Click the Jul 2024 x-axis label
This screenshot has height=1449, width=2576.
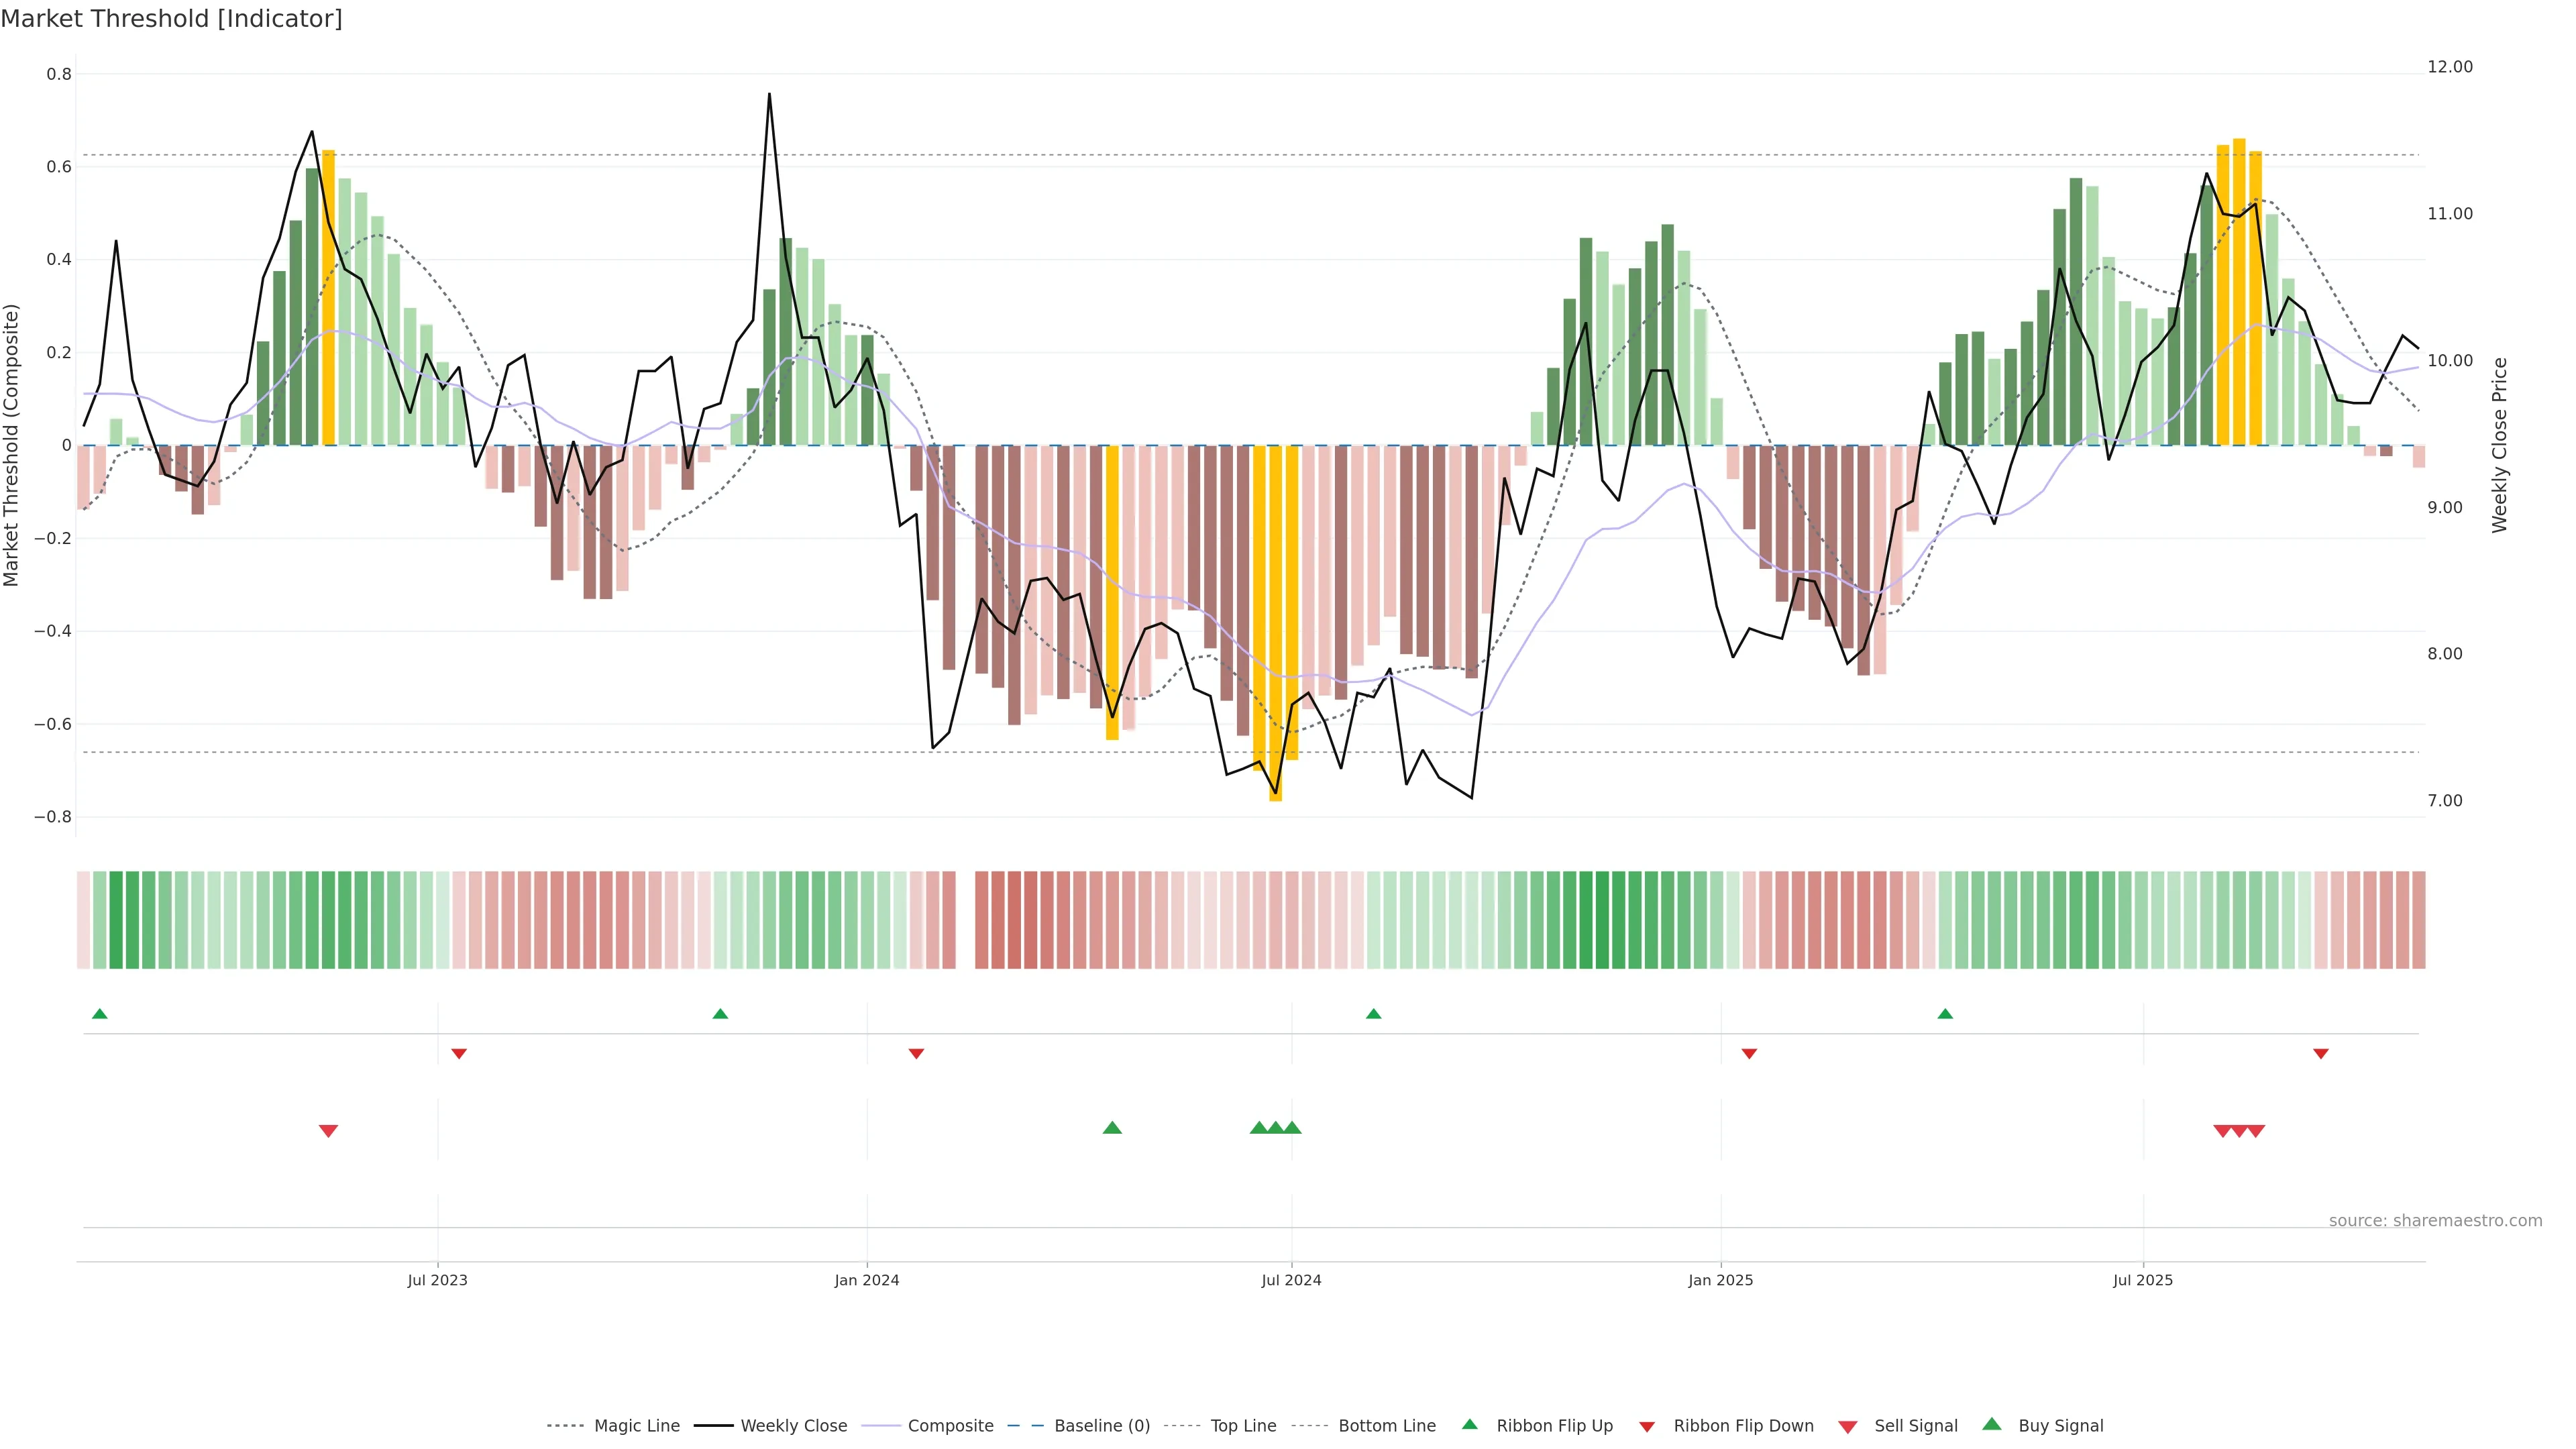[x=1291, y=1280]
